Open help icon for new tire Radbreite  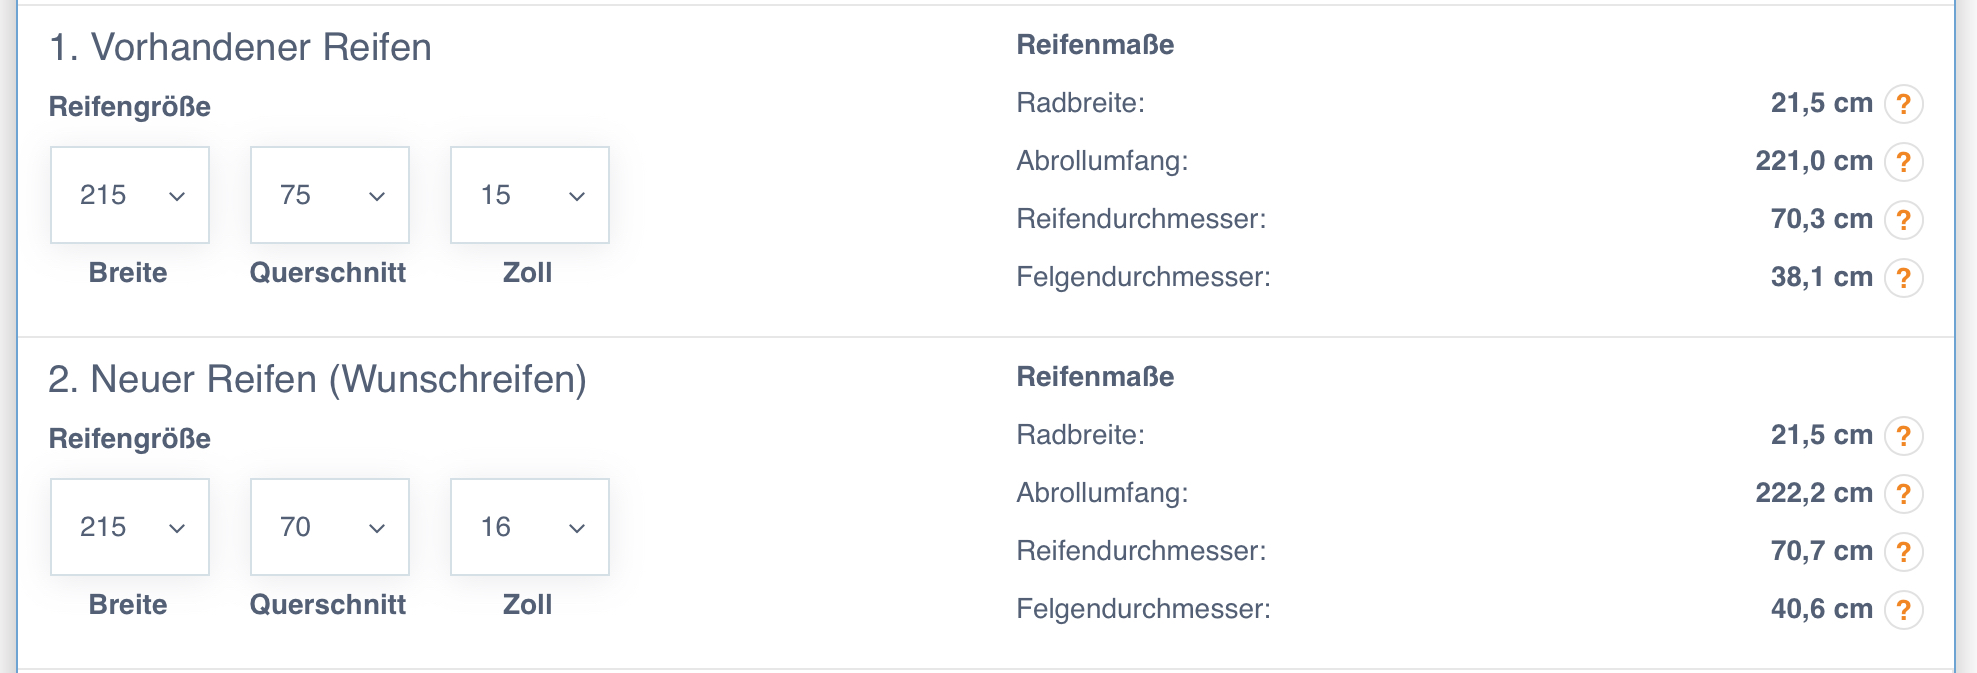1903,436
